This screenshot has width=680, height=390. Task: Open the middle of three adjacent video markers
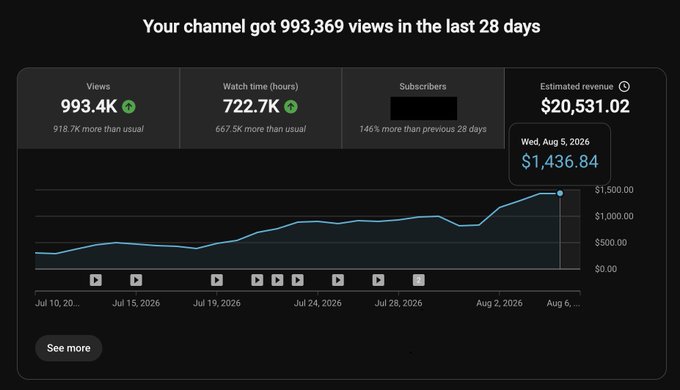pyautogui.click(x=277, y=280)
